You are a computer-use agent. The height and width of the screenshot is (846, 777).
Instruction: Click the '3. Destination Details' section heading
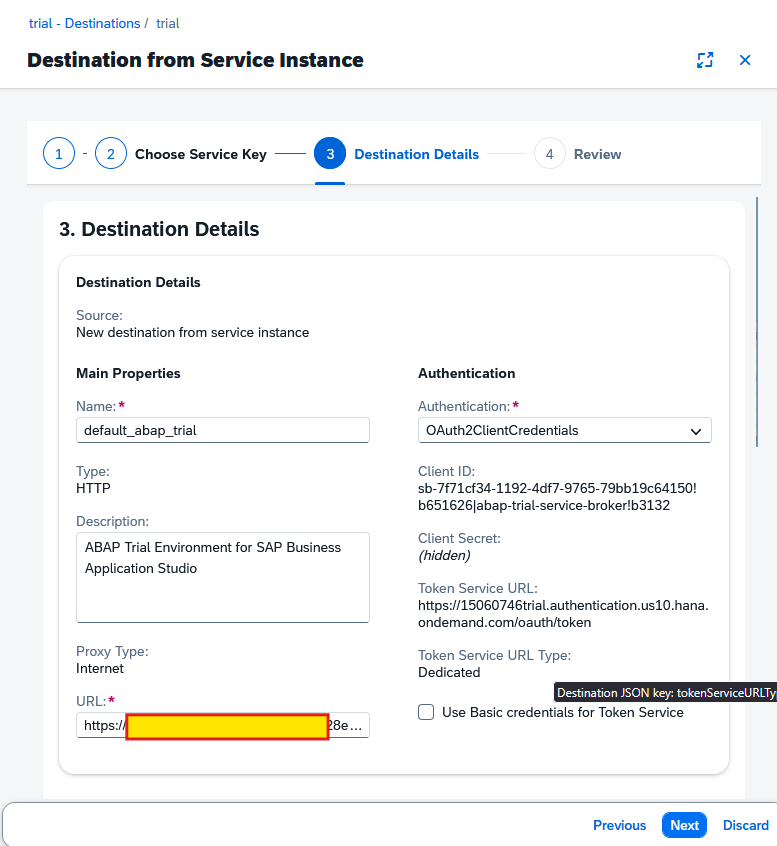point(159,229)
